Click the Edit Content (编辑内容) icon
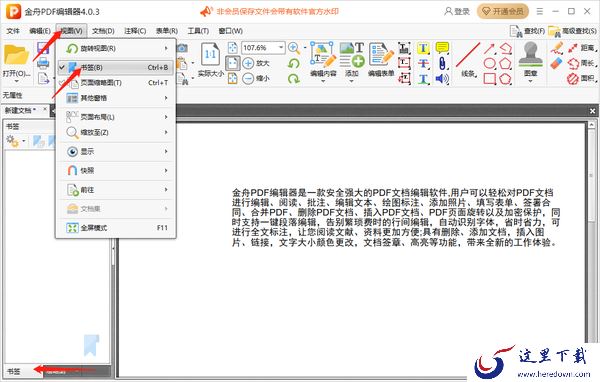 coord(323,55)
